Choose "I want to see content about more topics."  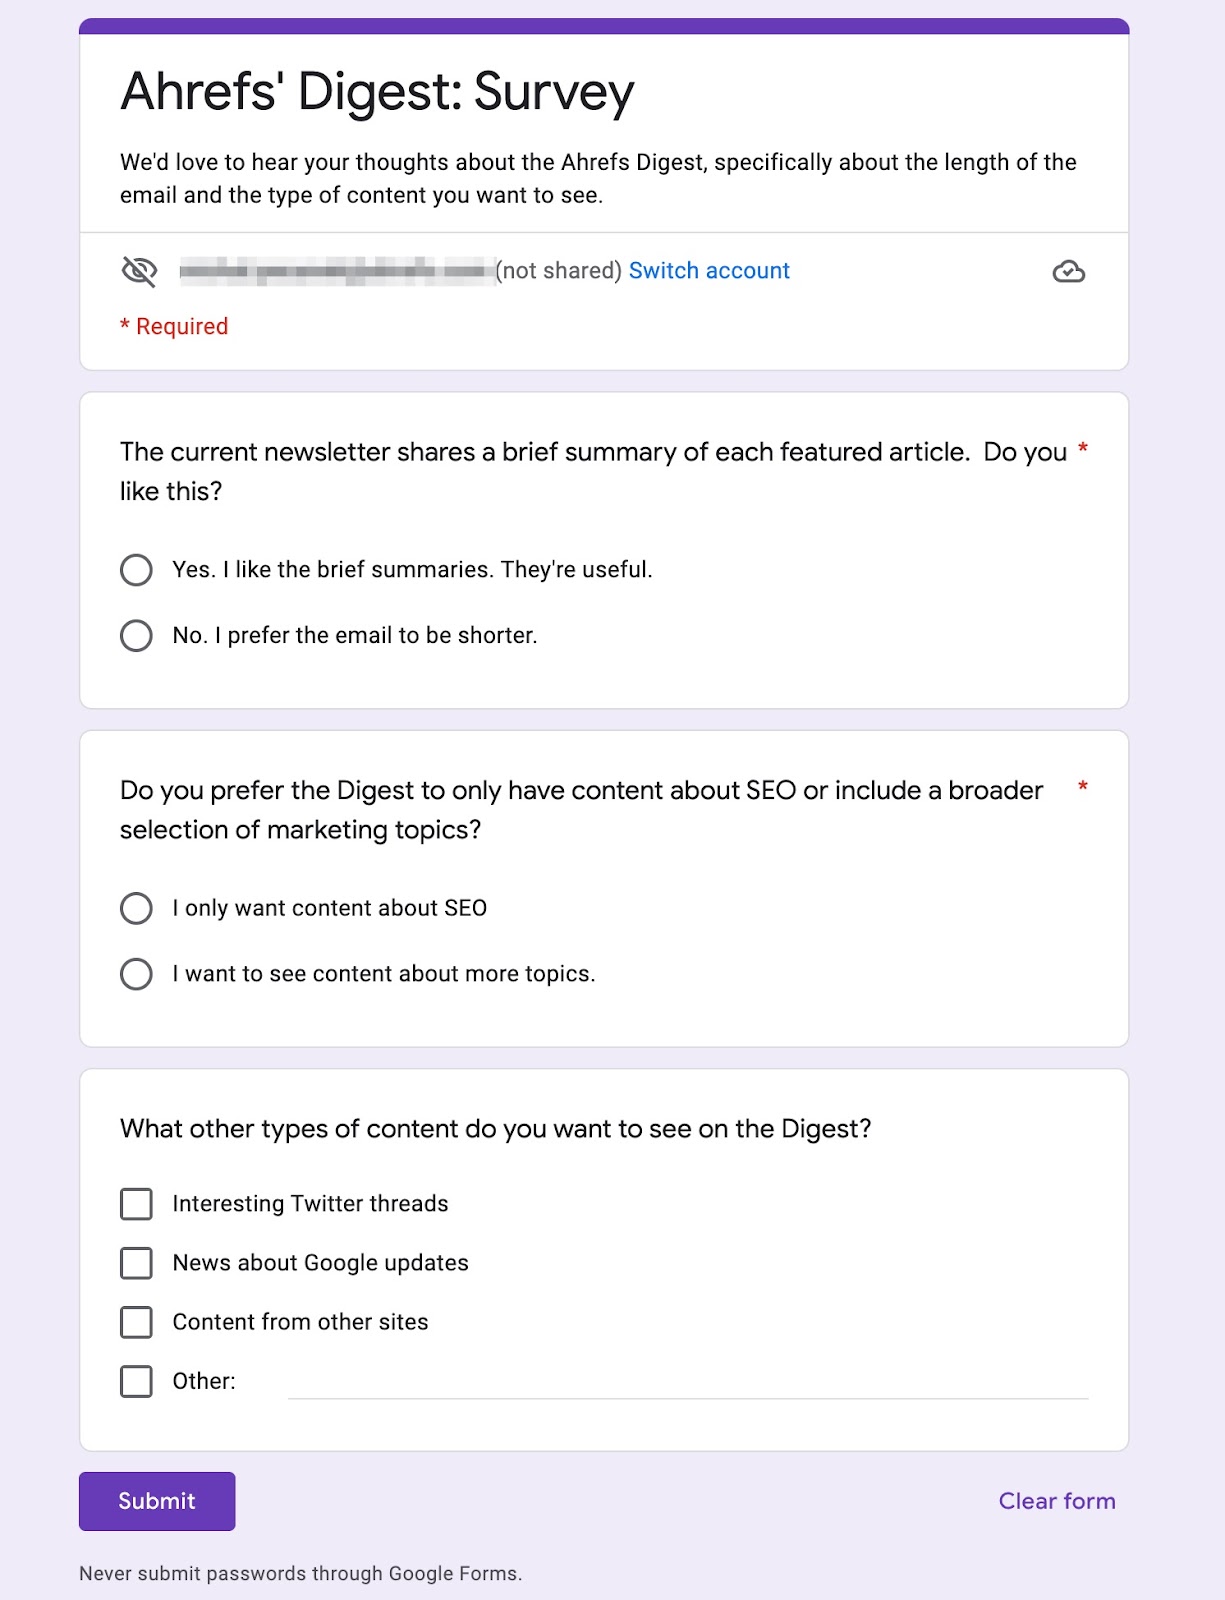coord(136,974)
